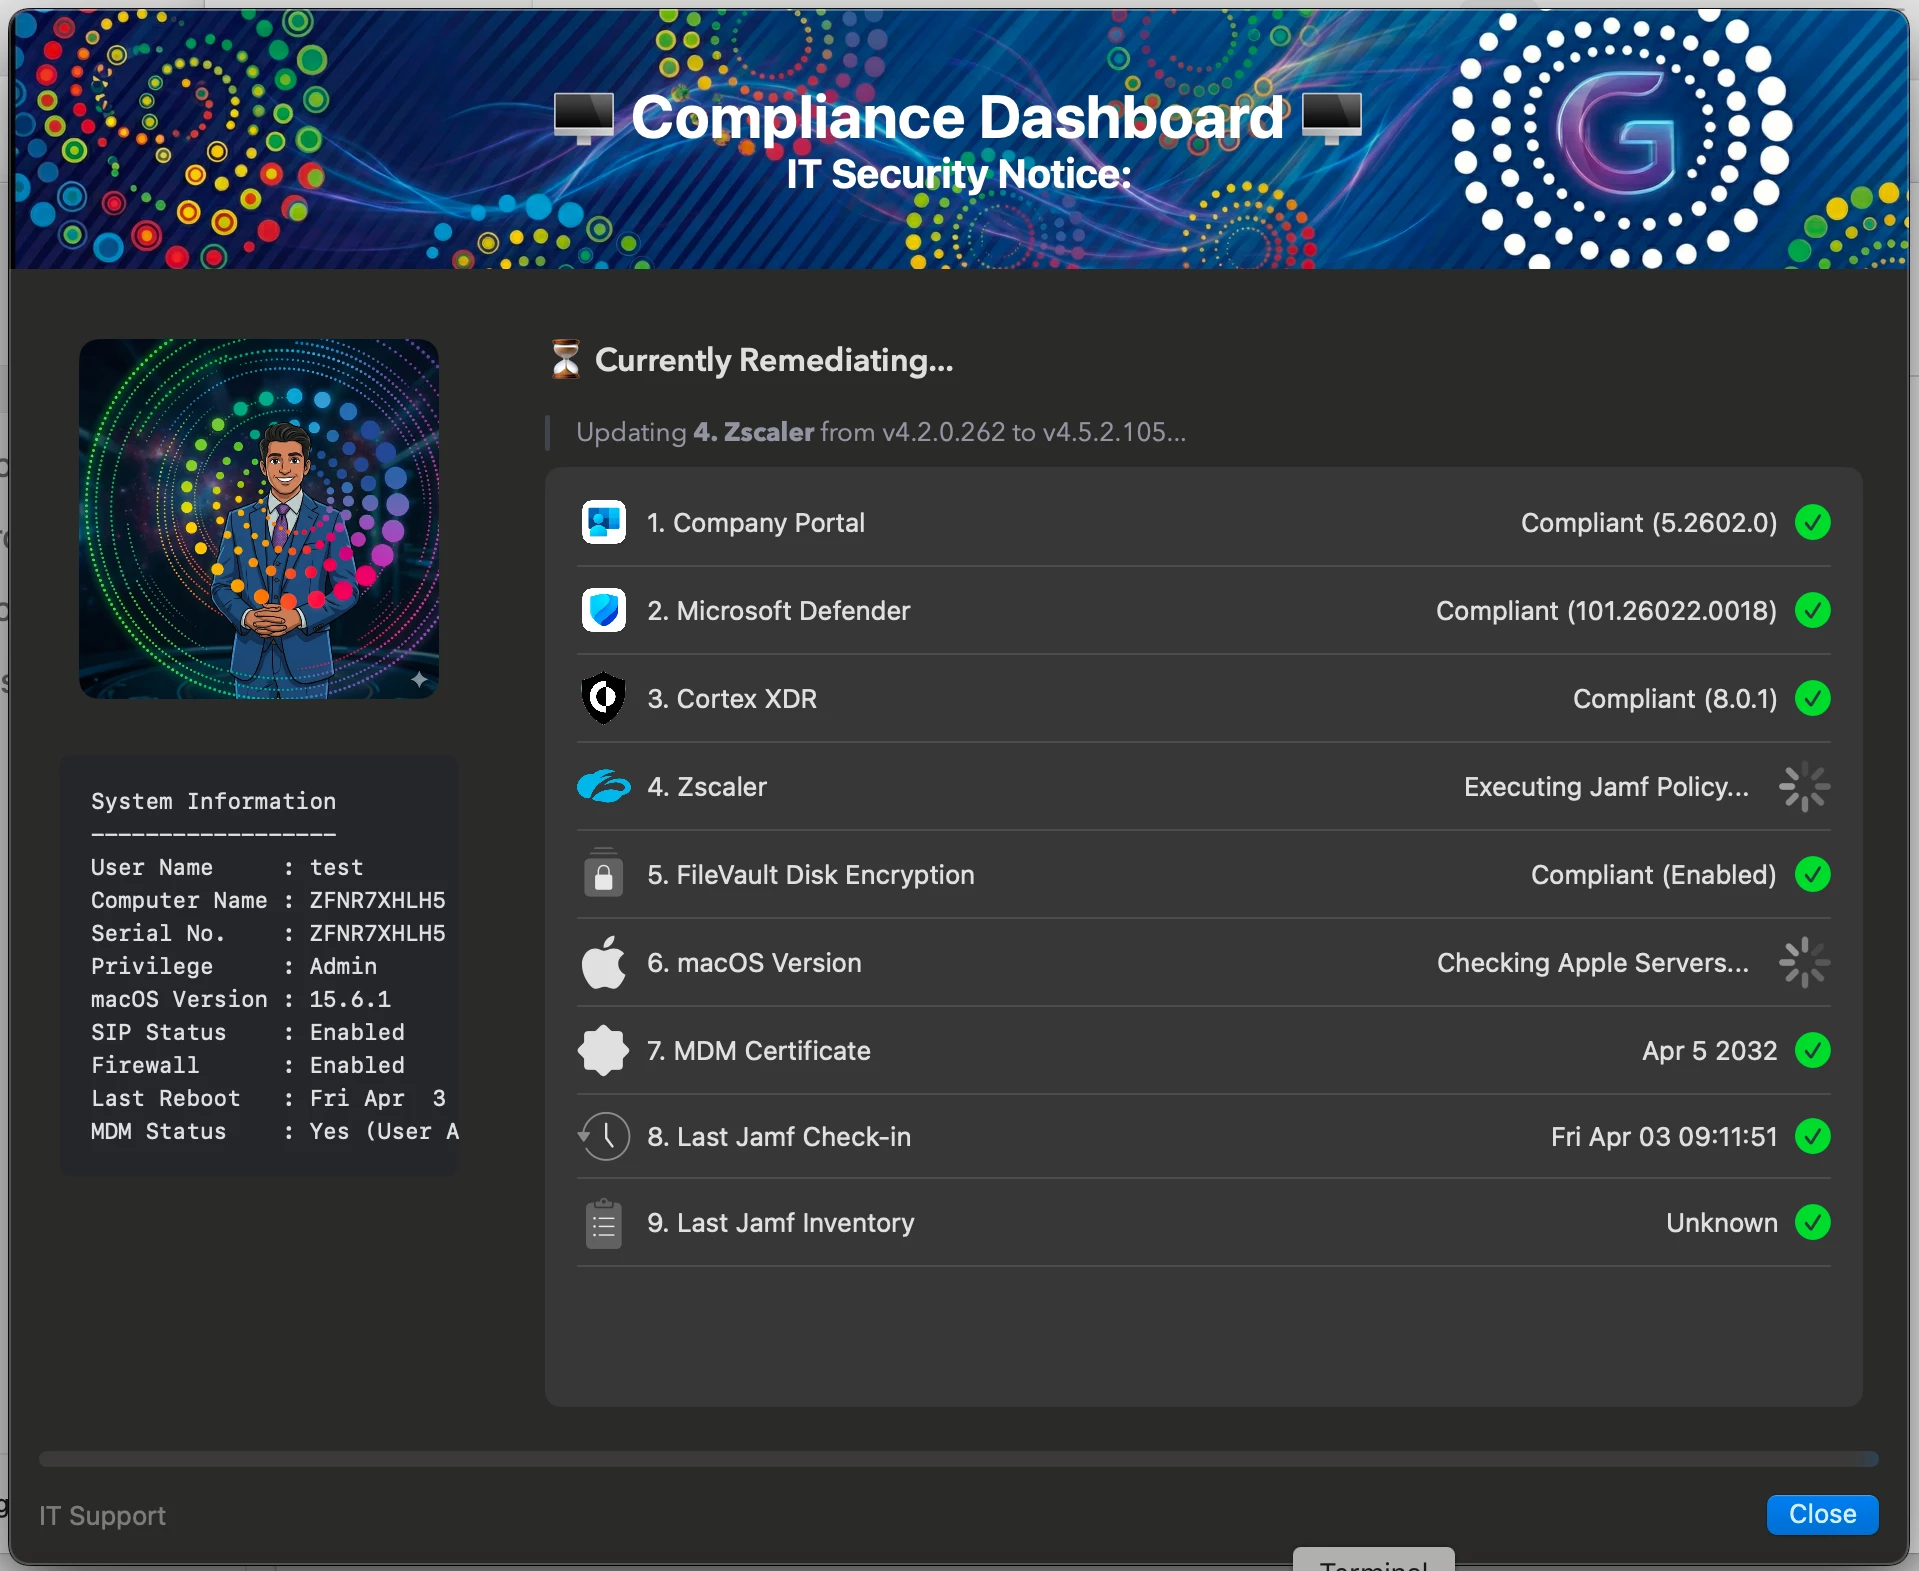Select the '6. macOS Version' row label
Screen dimensions: 1919x1571
coord(754,963)
